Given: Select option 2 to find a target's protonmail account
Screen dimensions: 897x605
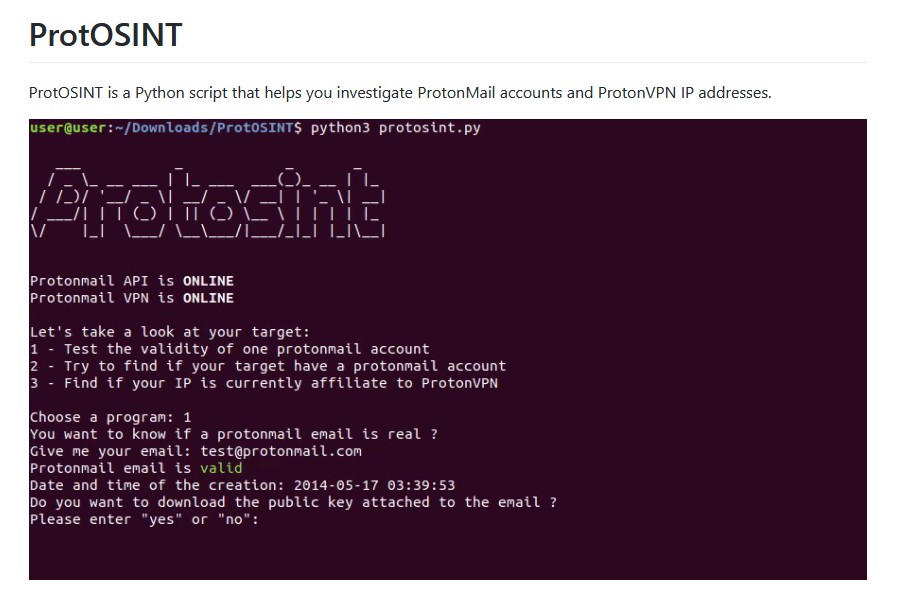Looking at the screenshot, I should (x=267, y=366).
